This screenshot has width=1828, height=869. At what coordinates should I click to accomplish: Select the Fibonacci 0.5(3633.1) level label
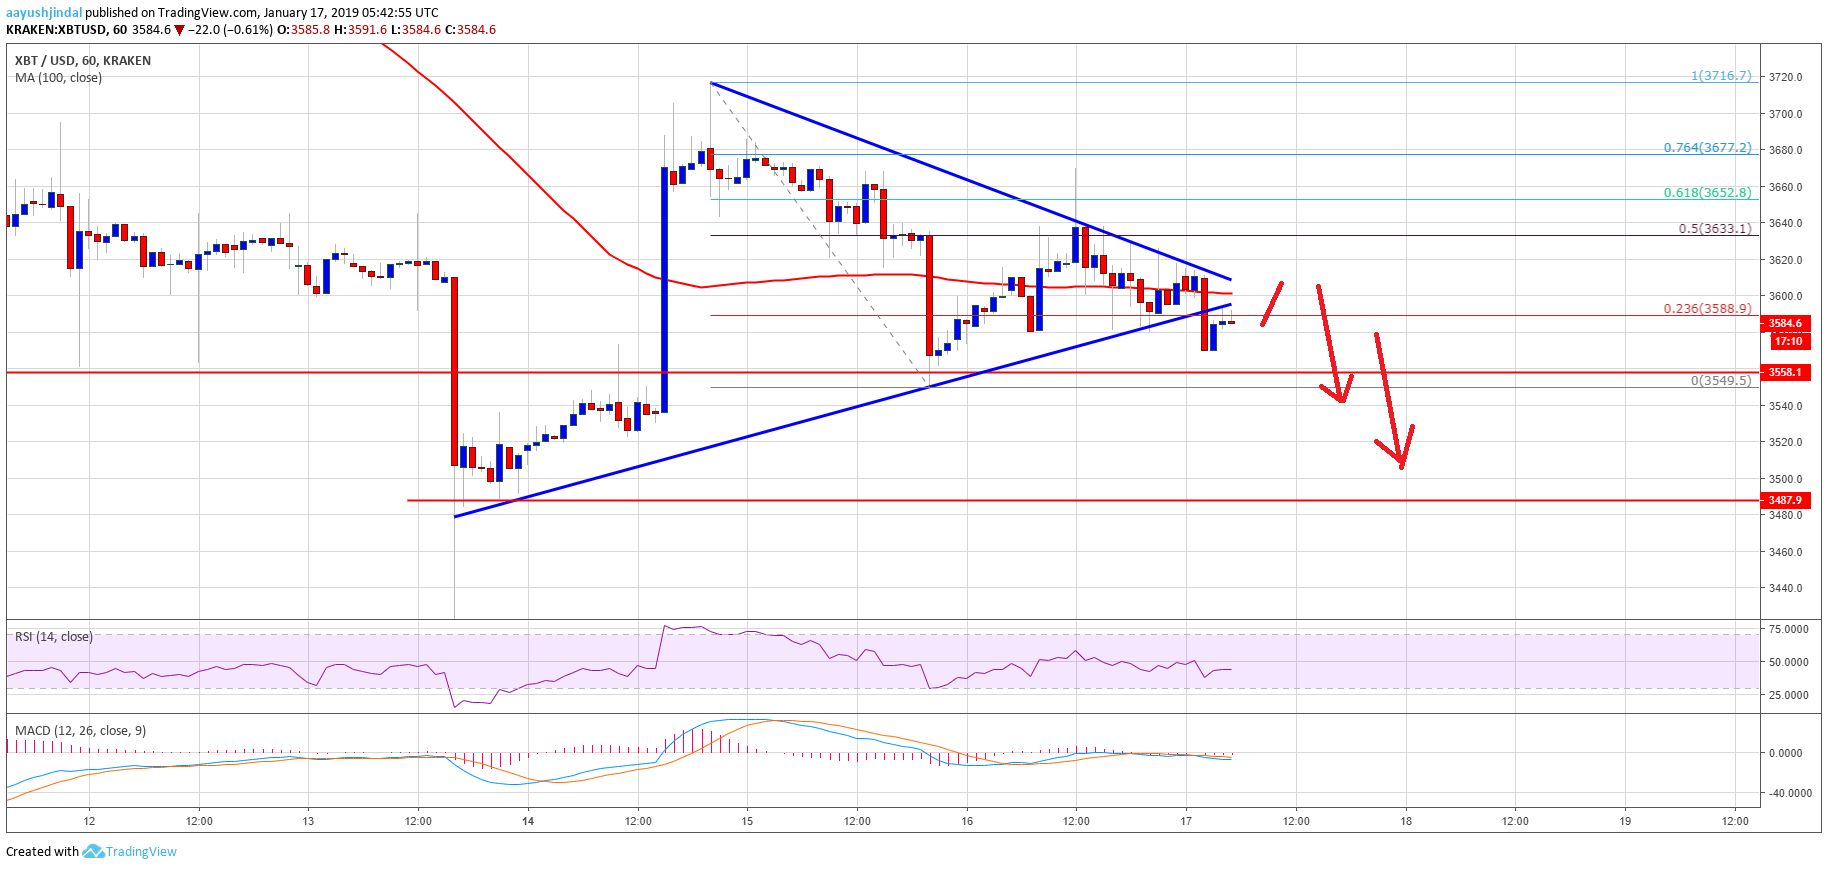[1715, 229]
